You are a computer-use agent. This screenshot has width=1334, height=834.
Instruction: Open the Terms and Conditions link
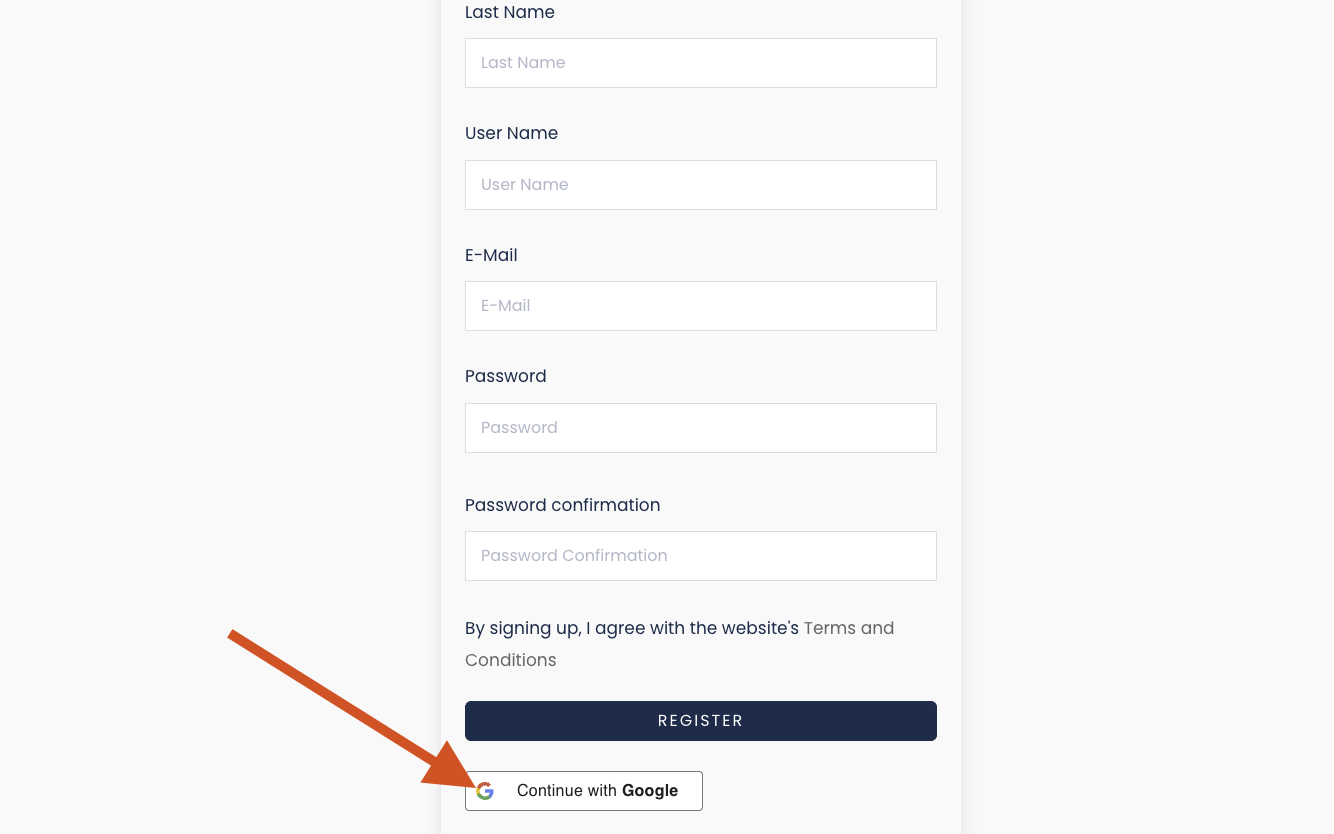(x=848, y=629)
